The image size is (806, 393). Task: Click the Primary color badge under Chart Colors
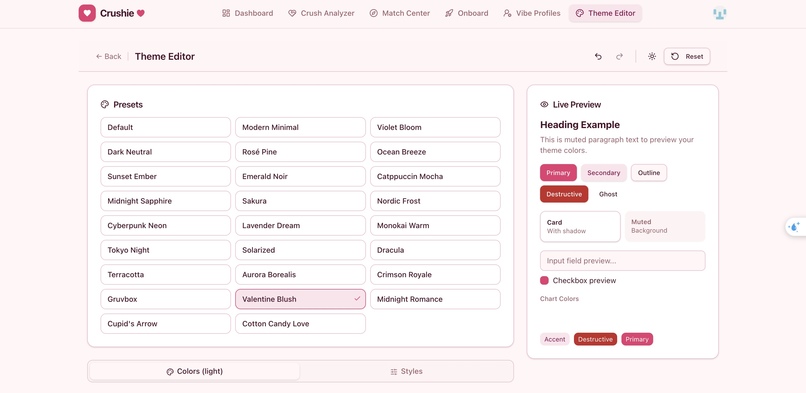click(637, 339)
